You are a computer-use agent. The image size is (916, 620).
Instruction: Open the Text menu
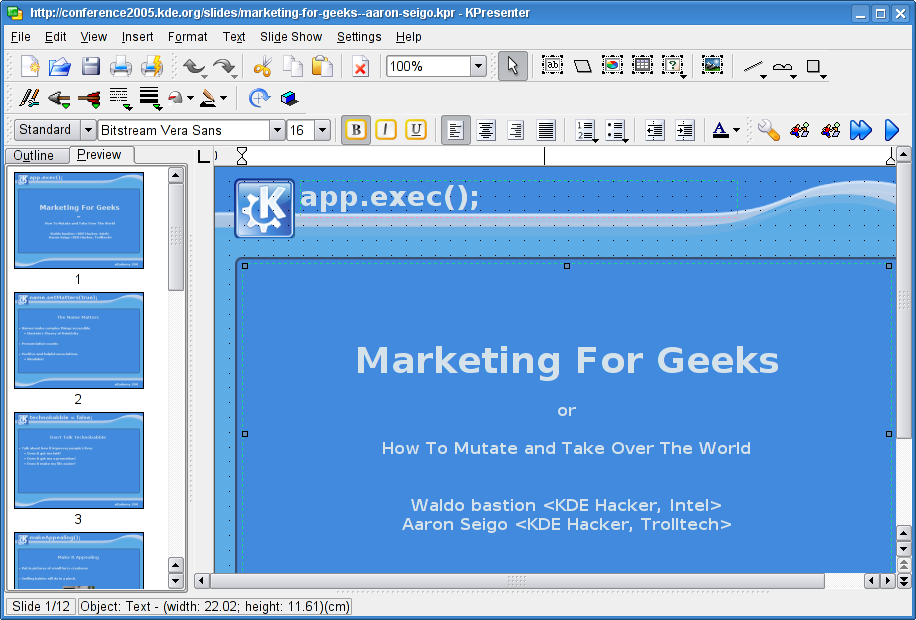point(234,37)
